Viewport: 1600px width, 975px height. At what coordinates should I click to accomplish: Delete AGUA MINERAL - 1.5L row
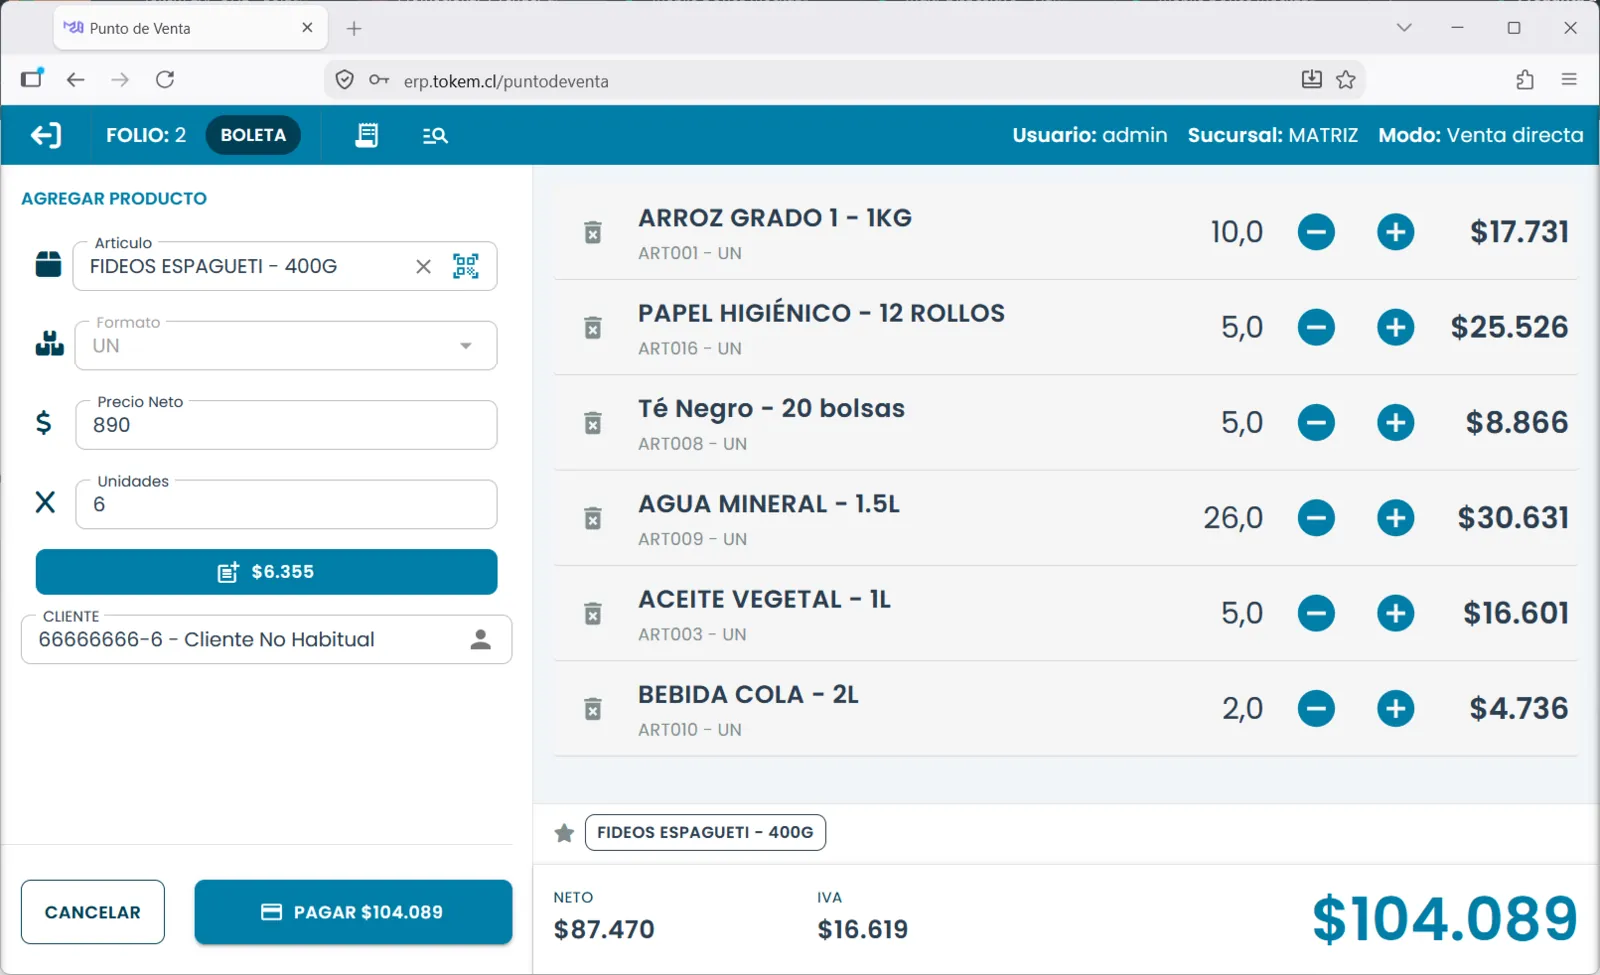point(593,518)
